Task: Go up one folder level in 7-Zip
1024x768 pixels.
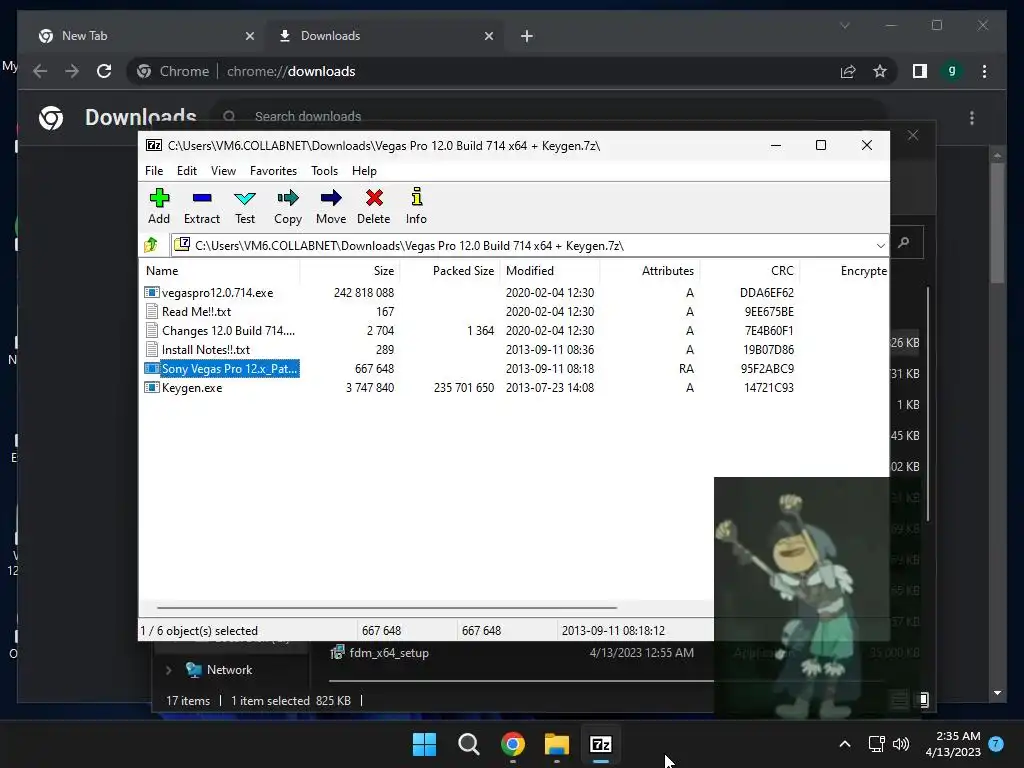Action: pyautogui.click(x=152, y=245)
